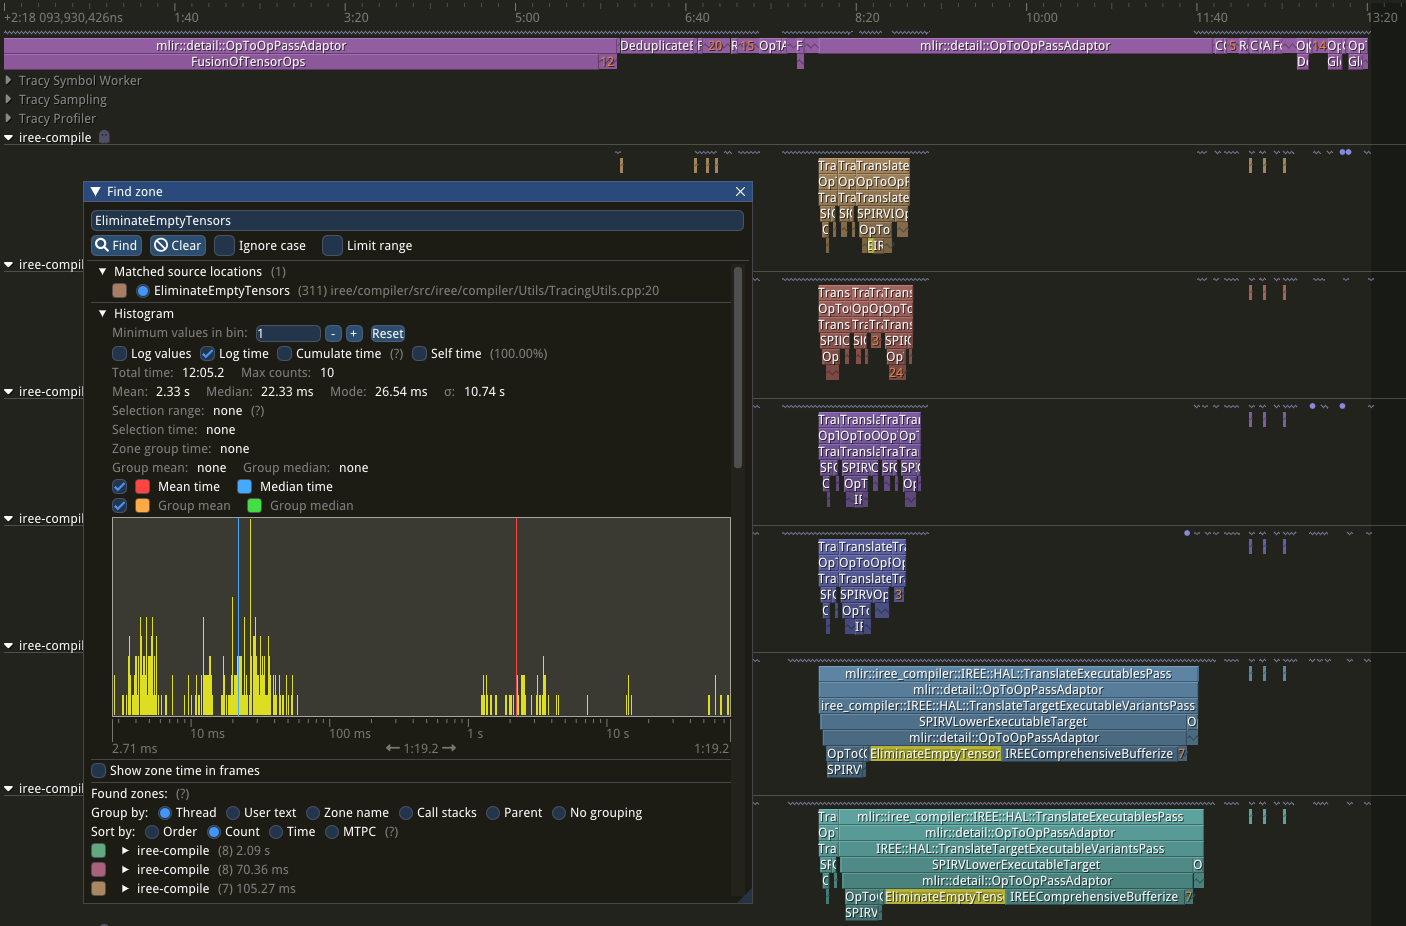Click the pink thread color swatch in results
1406x926 pixels.
click(99, 870)
